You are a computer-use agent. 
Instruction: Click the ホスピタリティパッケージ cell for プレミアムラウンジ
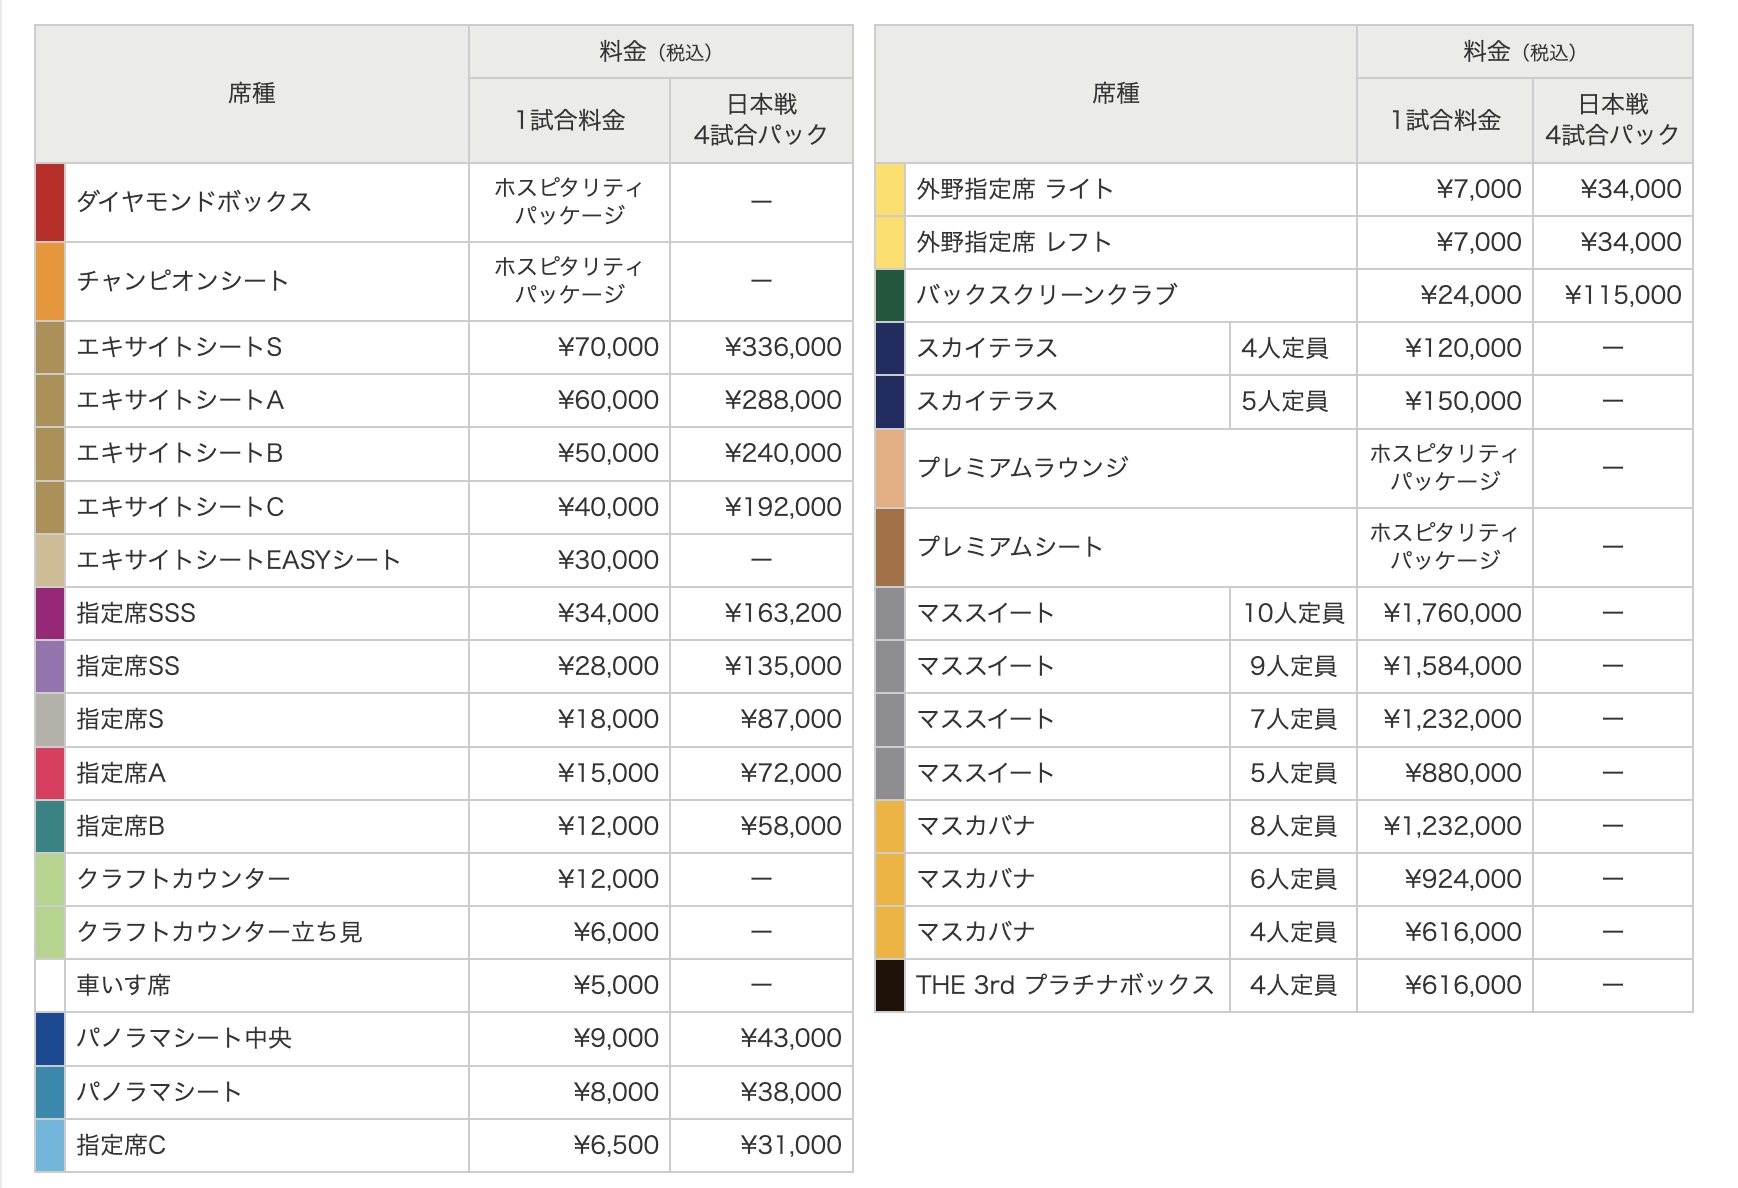click(x=1443, y=467)
